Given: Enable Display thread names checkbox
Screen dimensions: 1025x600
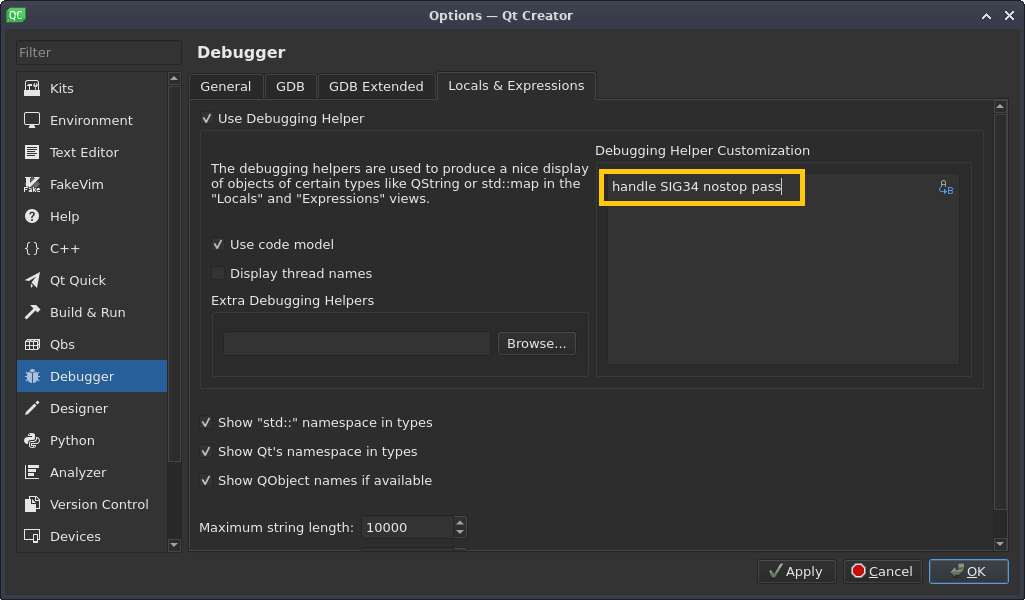Looking at the screenshot, I should (219, 274).
